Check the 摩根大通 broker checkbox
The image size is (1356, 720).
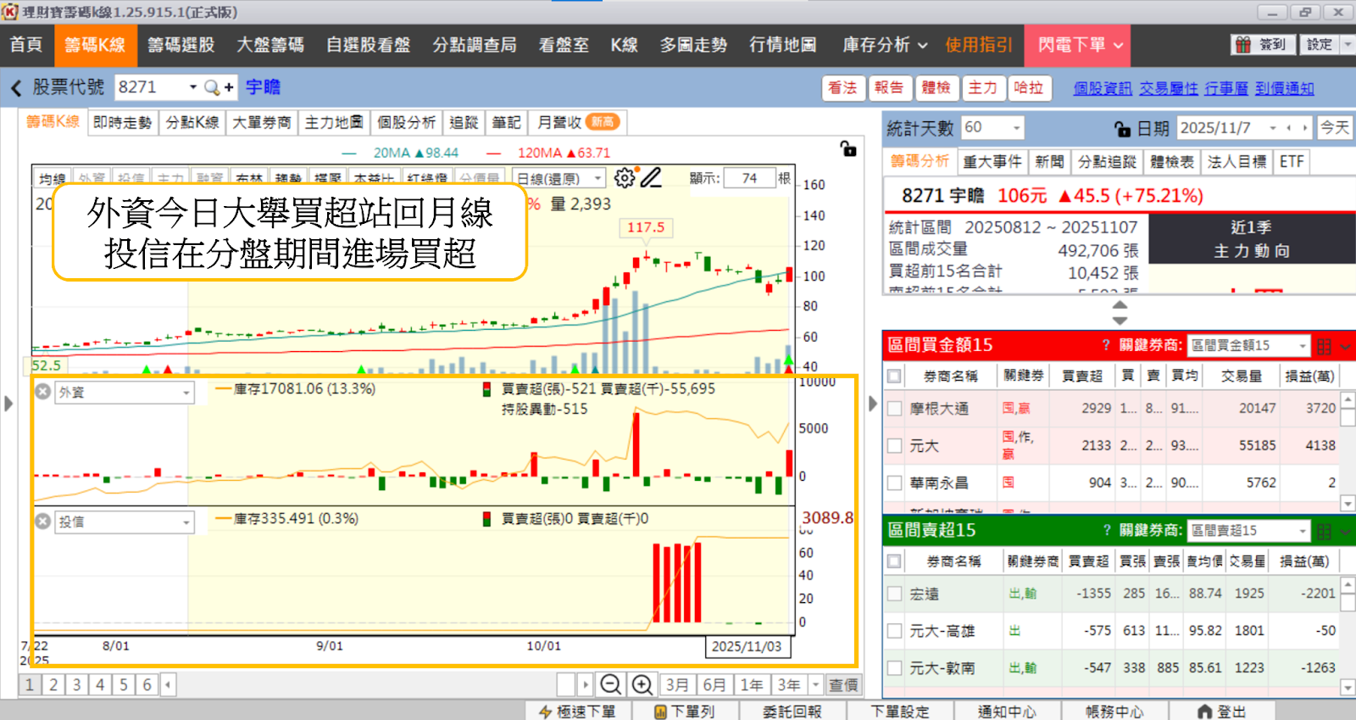click(x=895, y=408)
